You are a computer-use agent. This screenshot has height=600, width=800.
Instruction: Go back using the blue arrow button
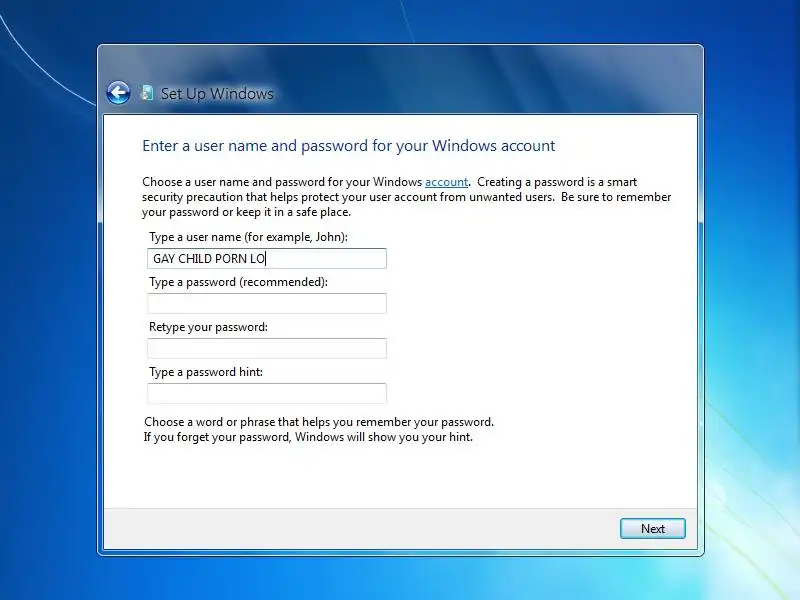[118, 93]
